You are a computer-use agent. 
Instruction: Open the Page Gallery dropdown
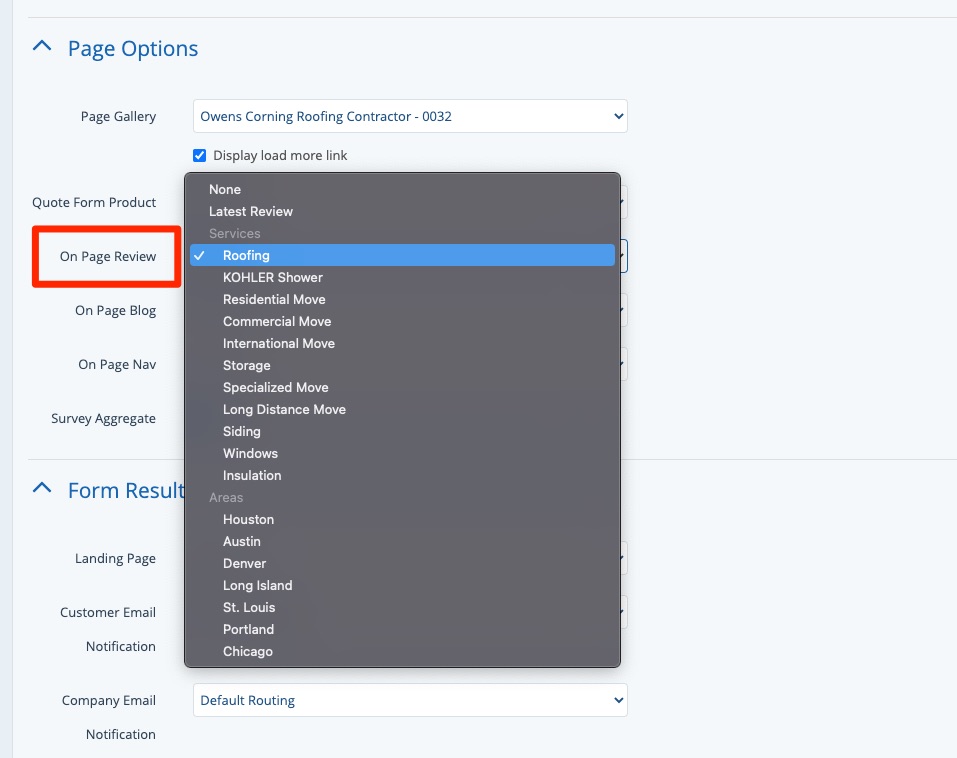410,116
